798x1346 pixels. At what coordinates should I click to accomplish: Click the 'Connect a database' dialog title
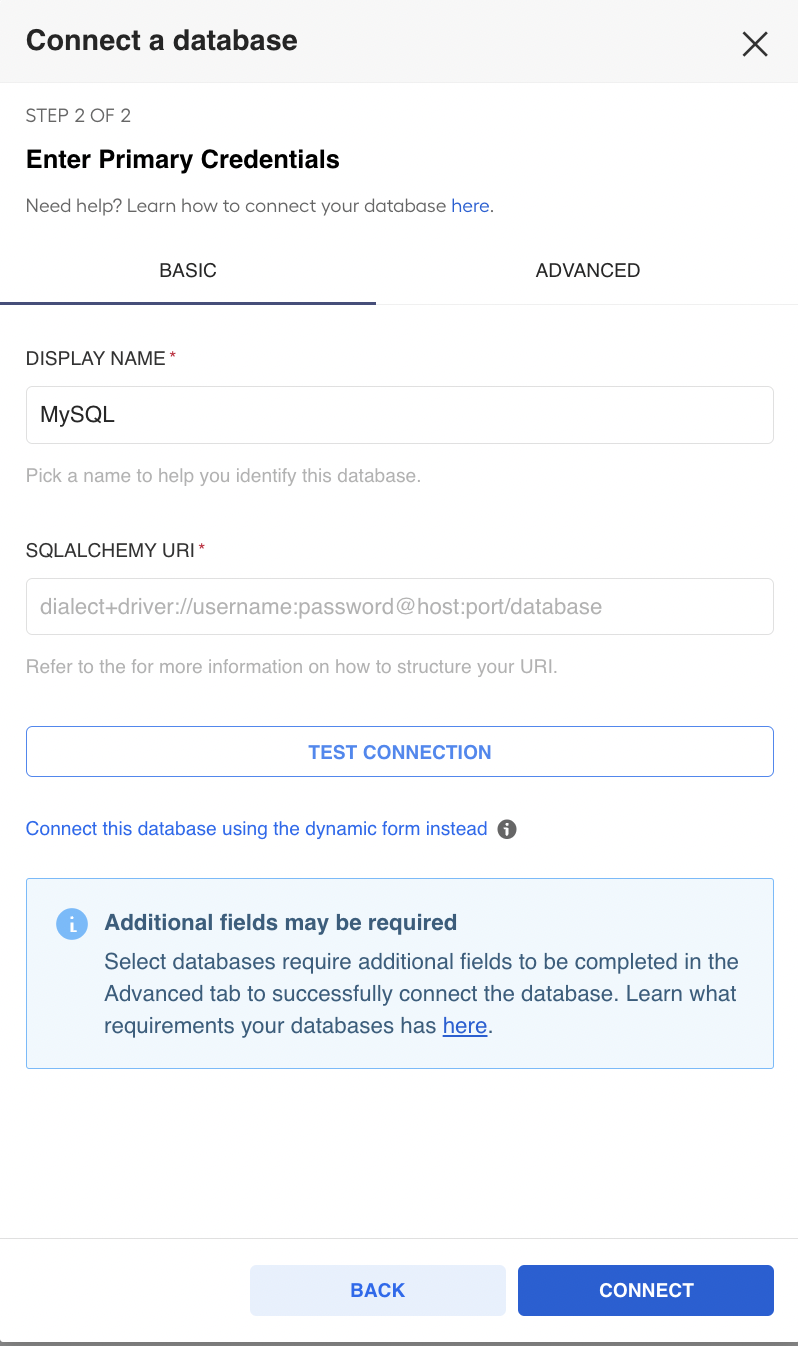click(x=162, y=41)
